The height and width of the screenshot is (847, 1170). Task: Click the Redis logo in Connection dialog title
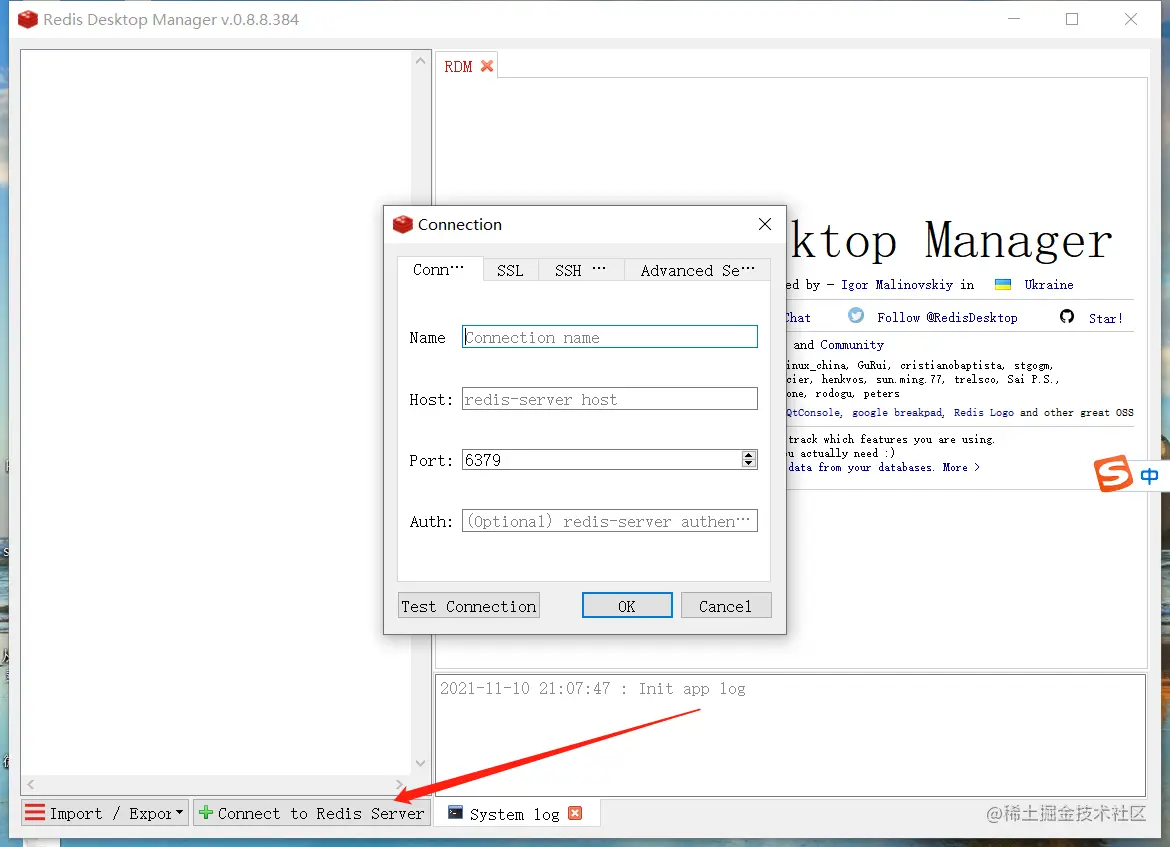[x=403, y=225]
